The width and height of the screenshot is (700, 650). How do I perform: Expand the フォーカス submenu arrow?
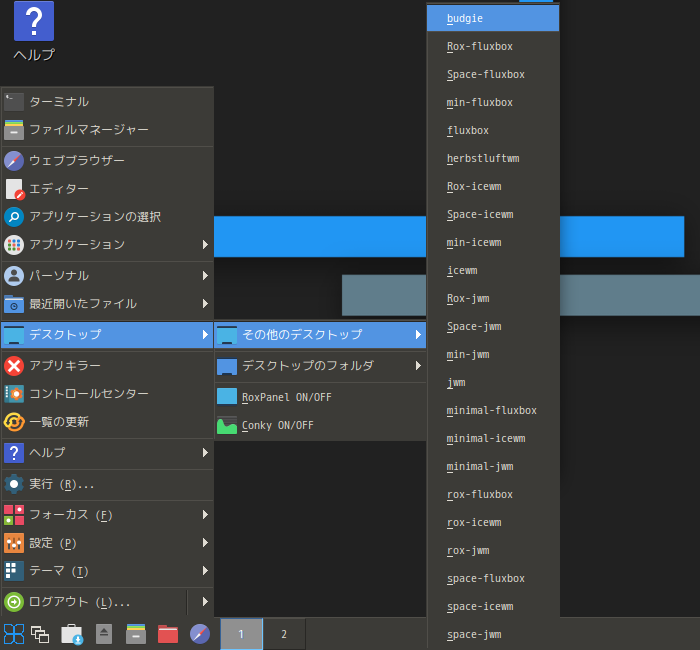(205, 515)
